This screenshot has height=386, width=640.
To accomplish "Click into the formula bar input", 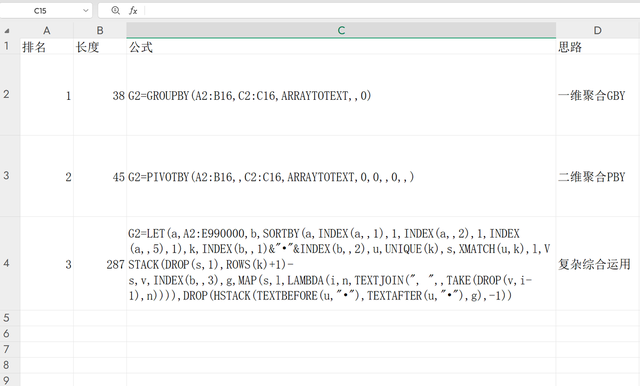I will pos(392,11).
